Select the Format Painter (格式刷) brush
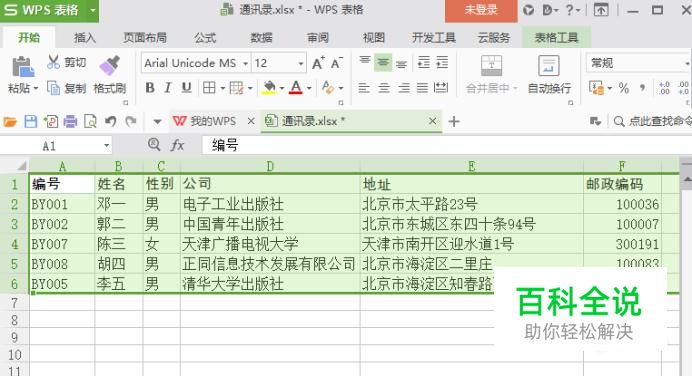This screenshot has height=376, width=692. pyautogui.click(x=110, y=66)
